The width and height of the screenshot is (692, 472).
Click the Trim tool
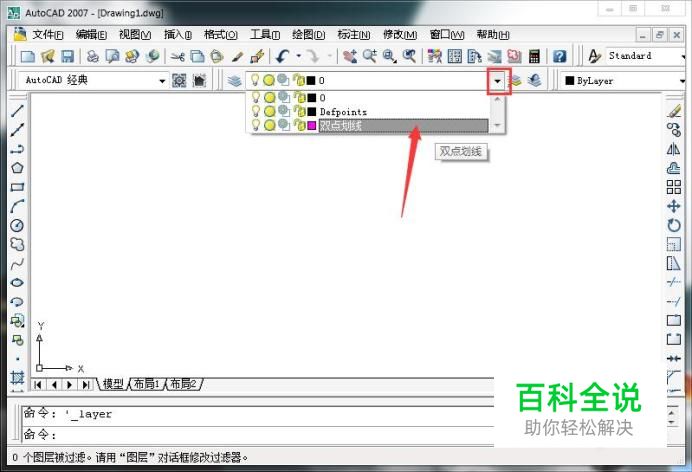point(673,282)
